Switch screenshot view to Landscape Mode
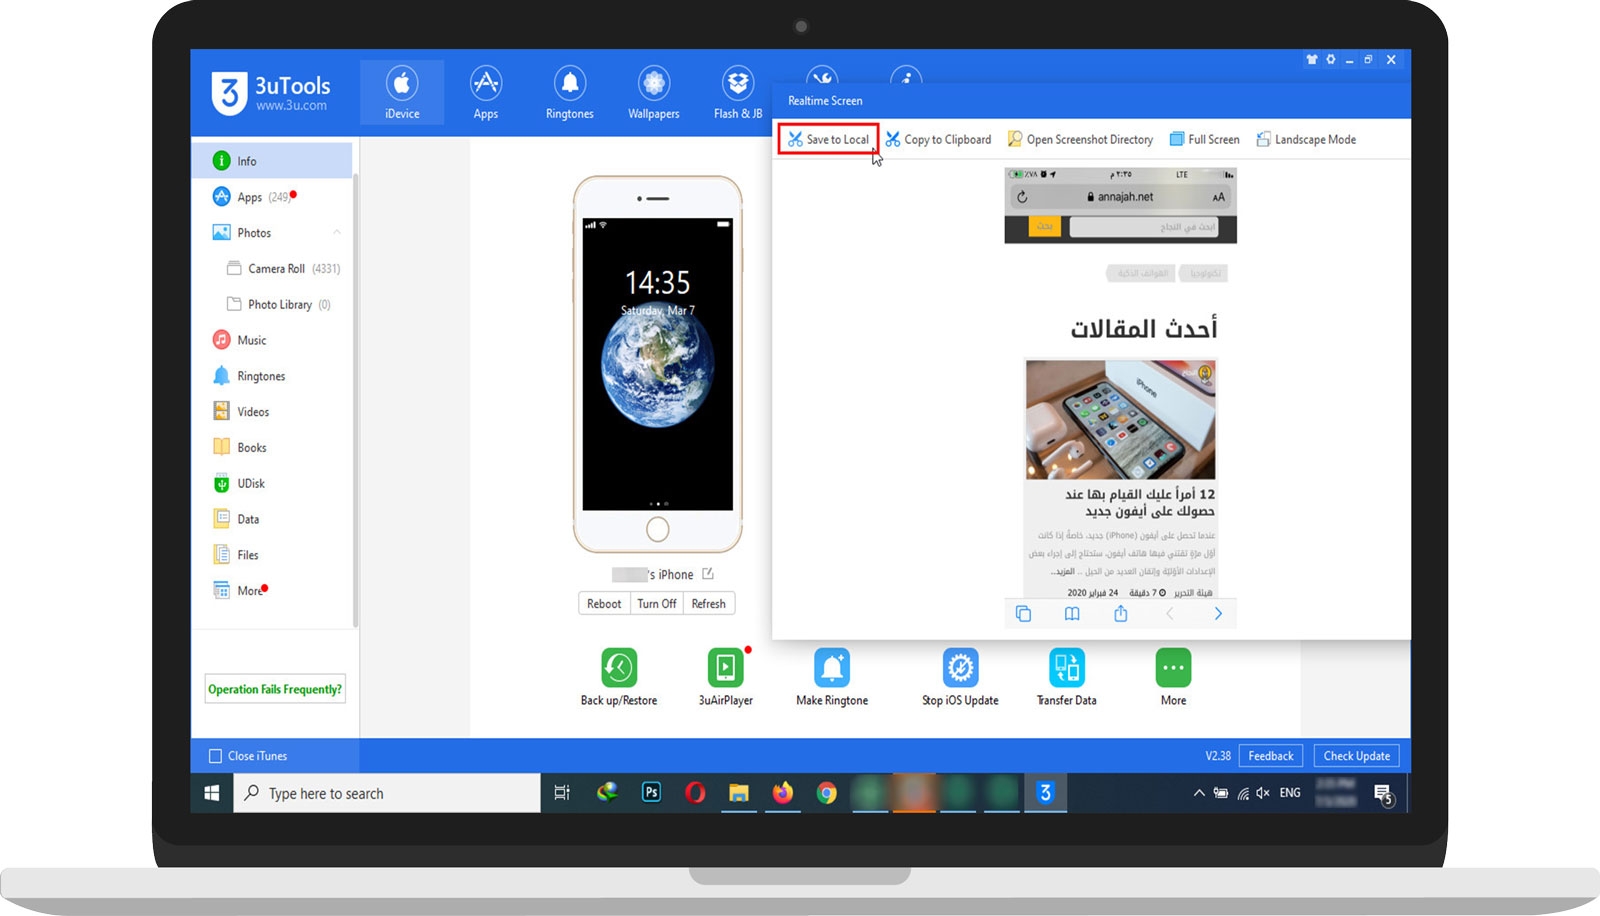The height and width of the screenshot is (916, 1600). tap(1305, 139)
